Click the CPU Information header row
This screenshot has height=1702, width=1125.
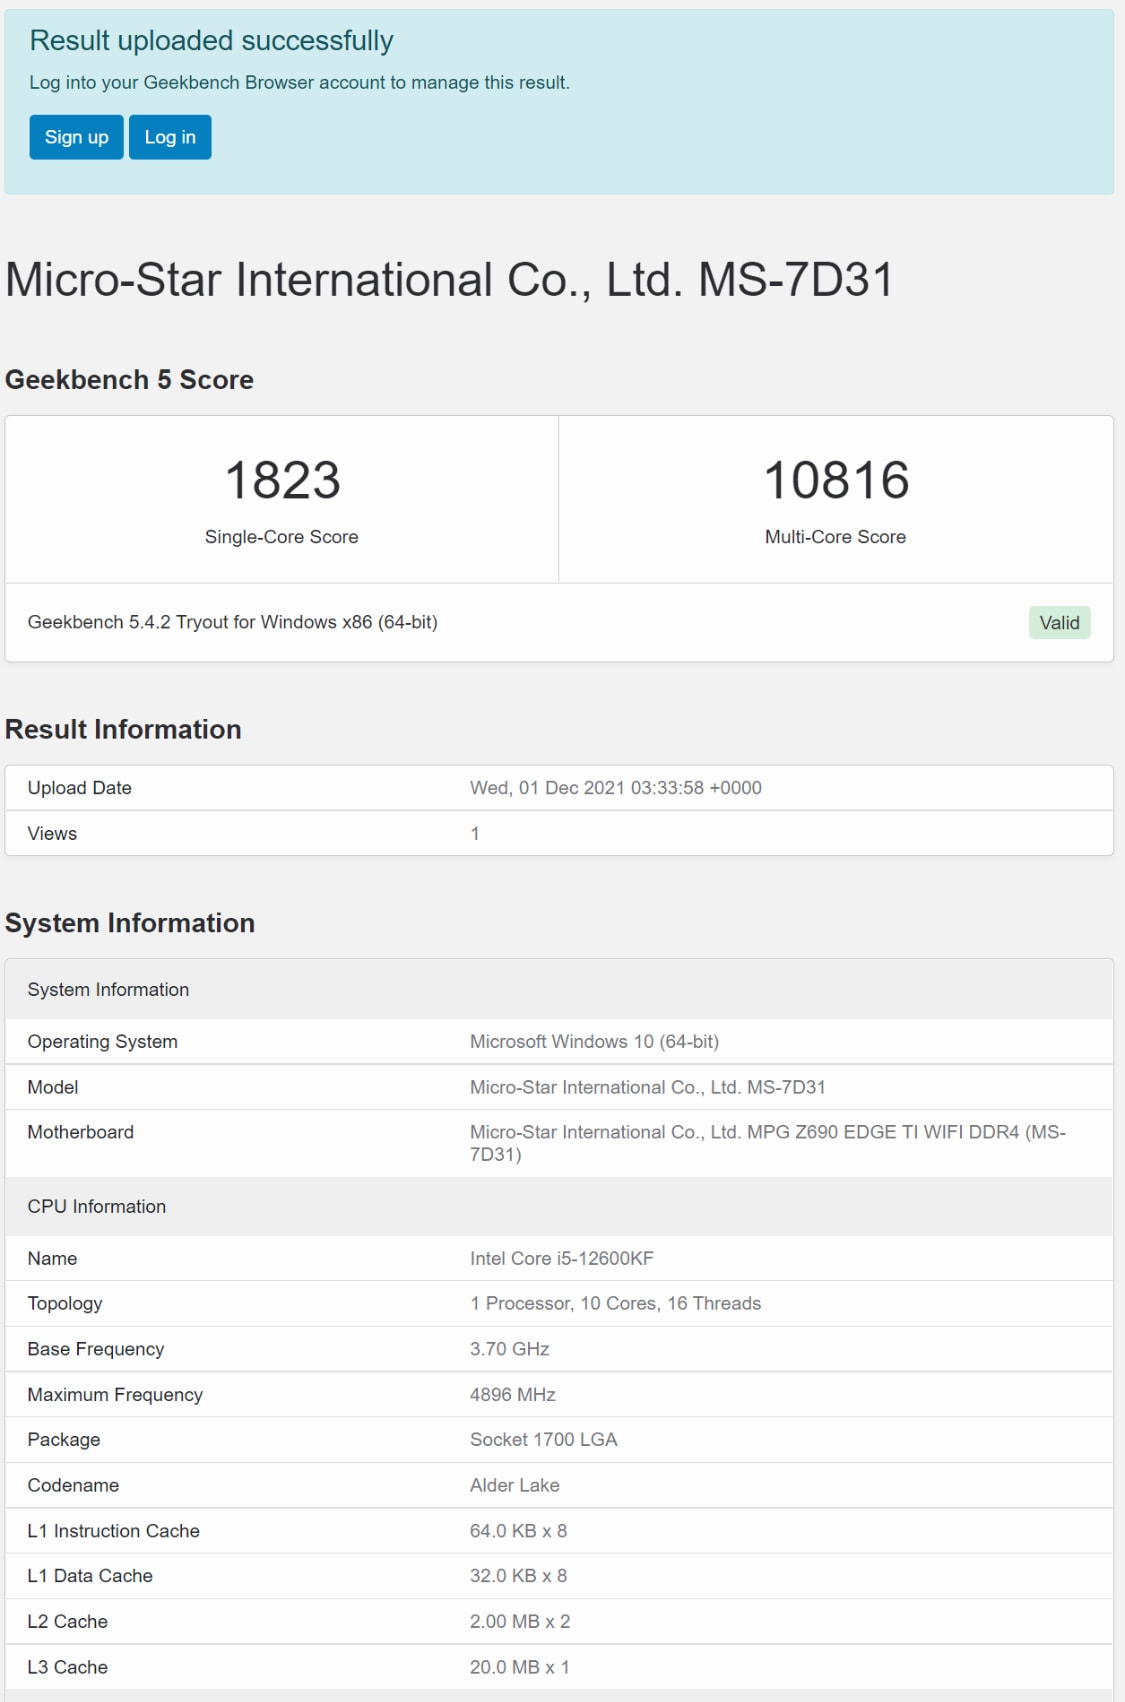coord(559,1207)
